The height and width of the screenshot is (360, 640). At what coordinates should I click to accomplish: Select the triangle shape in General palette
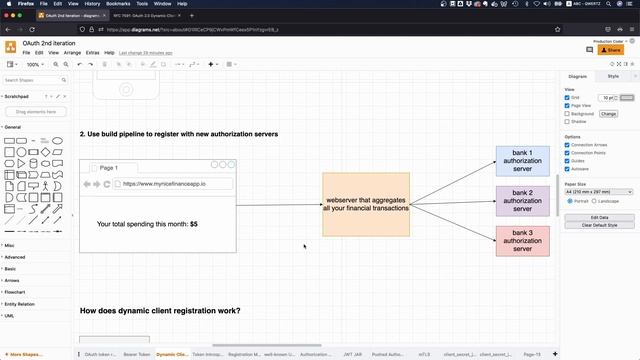click(x=21, y=164)
